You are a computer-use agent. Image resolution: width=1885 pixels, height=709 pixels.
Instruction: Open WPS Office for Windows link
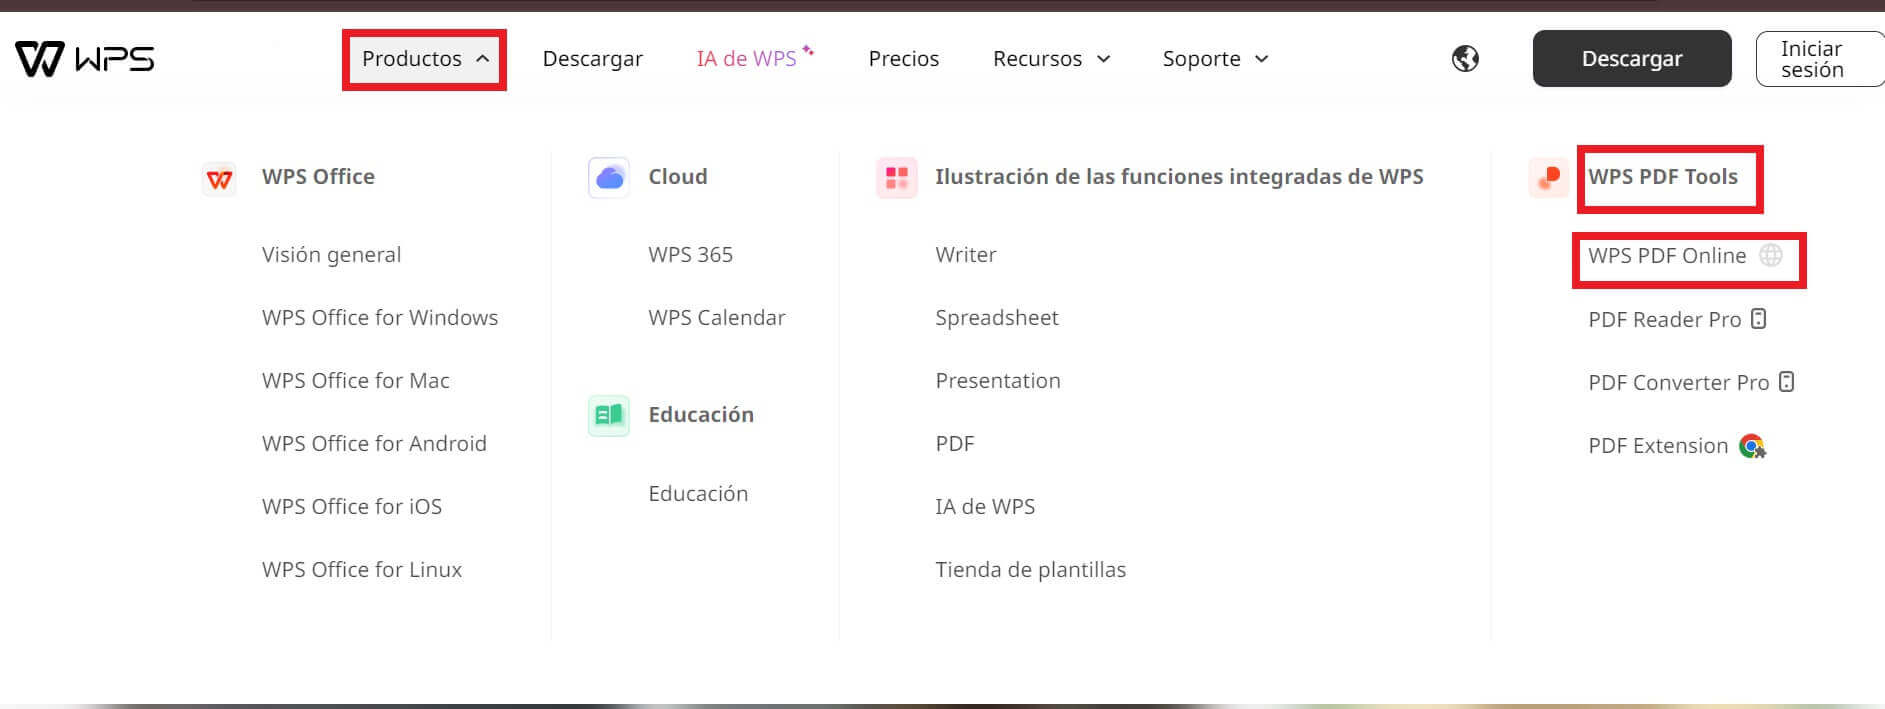(380, 318)
